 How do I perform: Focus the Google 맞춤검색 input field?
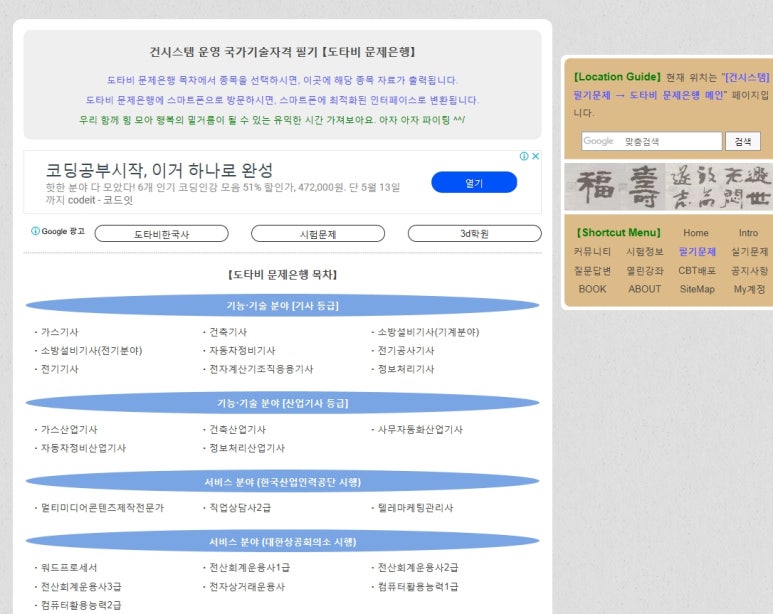pos(652,142)
